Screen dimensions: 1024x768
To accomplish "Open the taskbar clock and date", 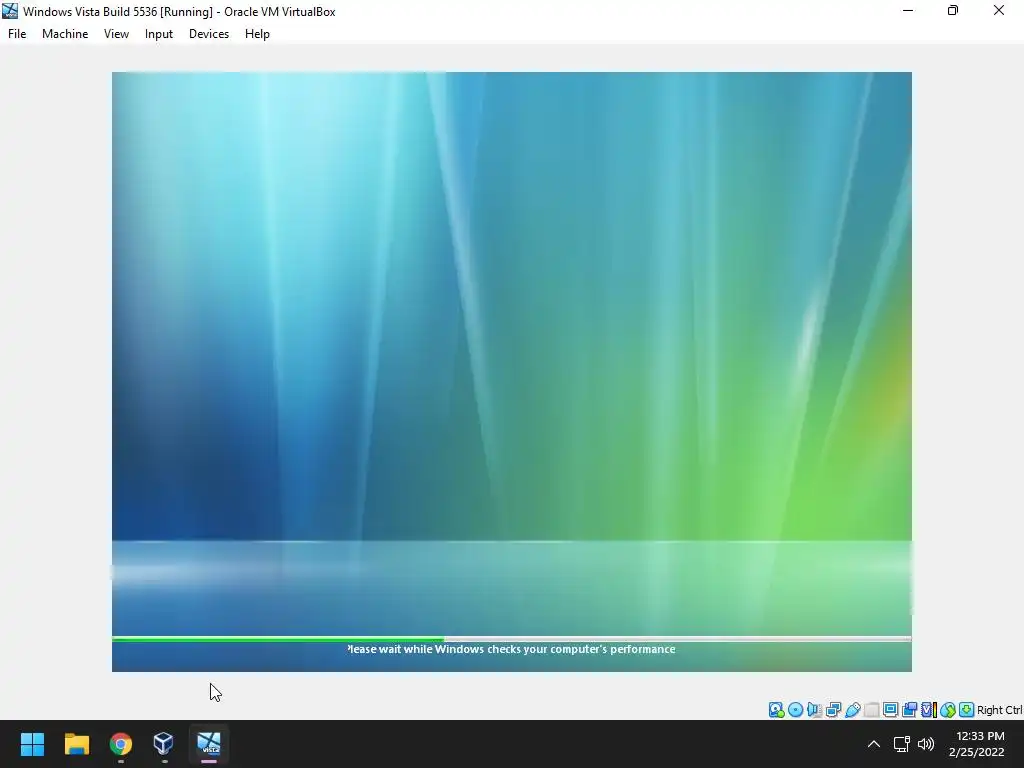I will click(977, 744).
